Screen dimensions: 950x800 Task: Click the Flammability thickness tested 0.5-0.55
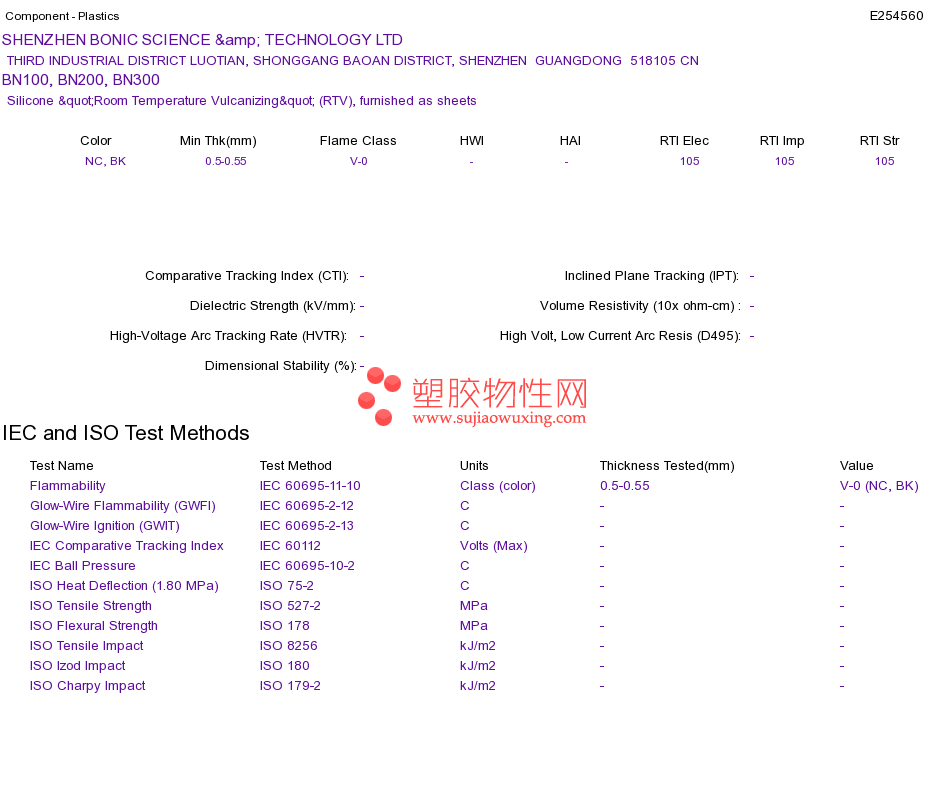pos(625,485)
